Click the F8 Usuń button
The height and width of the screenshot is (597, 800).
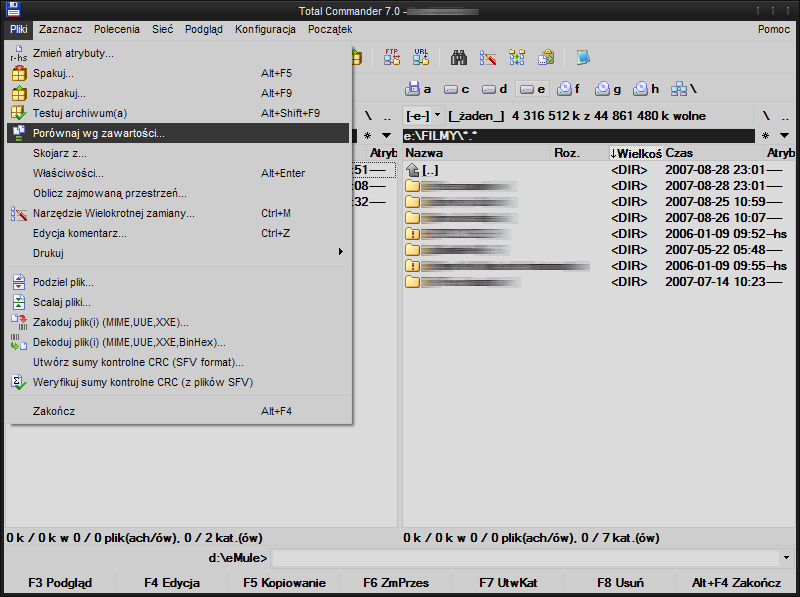pyautogui.click(x=620, y=583)
